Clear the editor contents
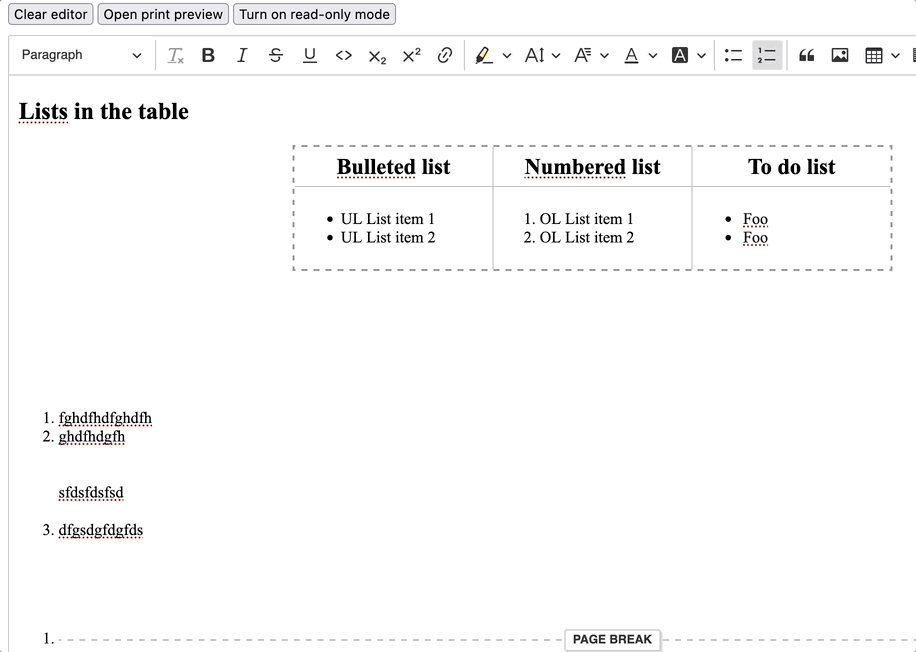The width and height of the screenshot is (916, 652). coord(50,14)
